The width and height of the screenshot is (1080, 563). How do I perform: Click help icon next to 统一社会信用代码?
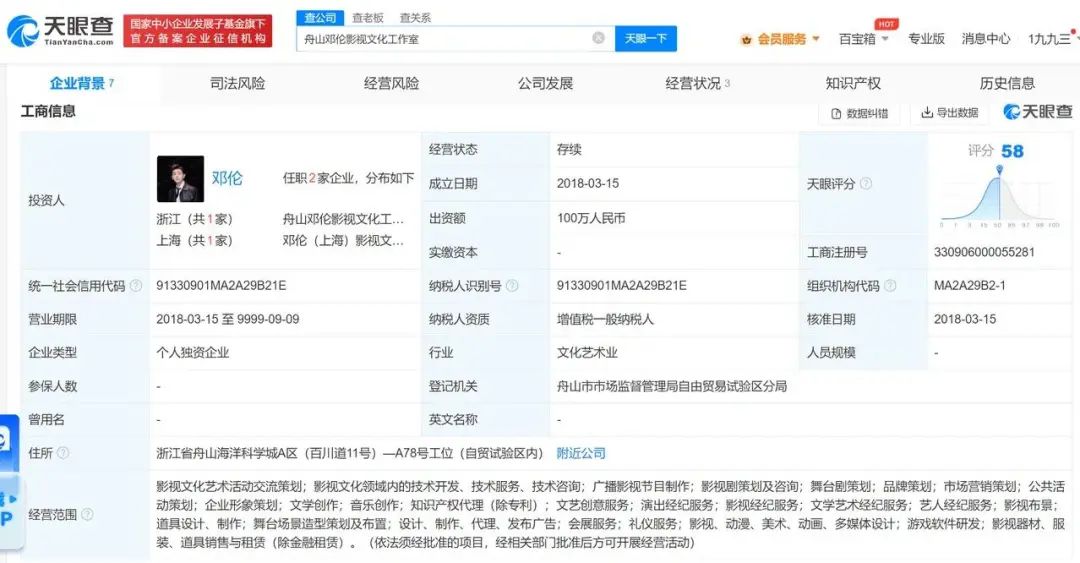[136, 286]
